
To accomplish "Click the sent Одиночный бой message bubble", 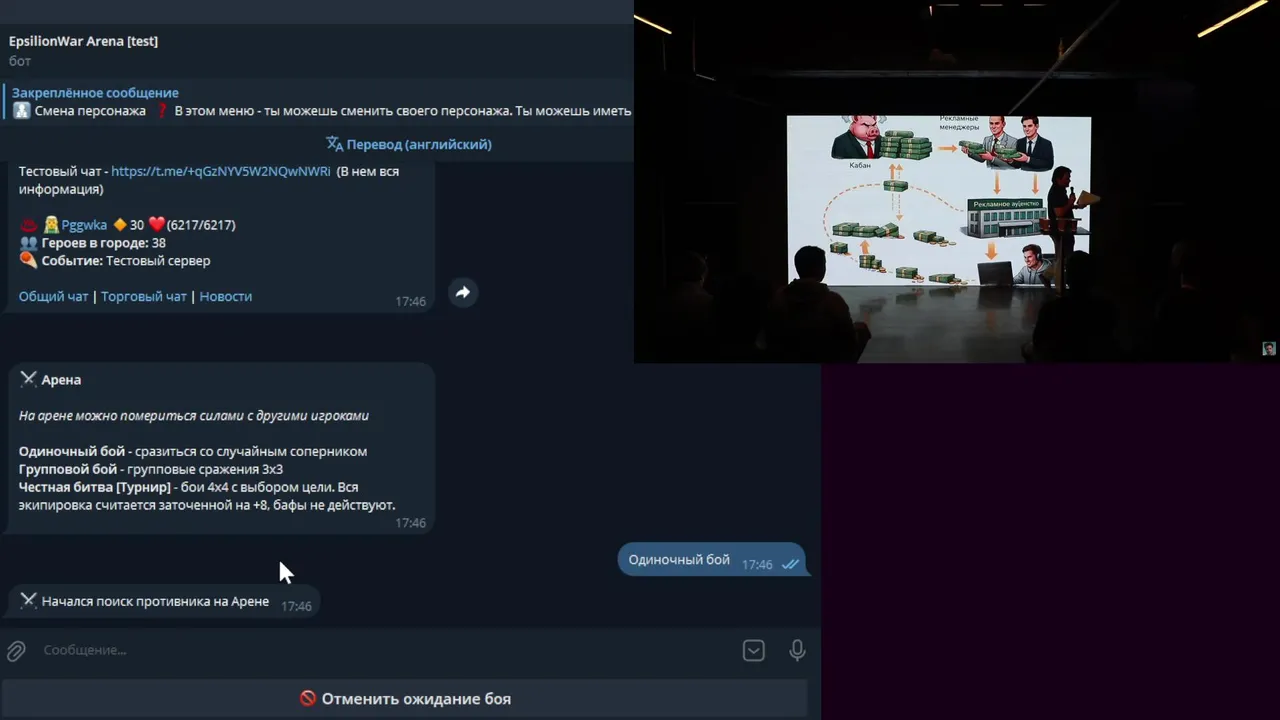I will coord(711,561).
